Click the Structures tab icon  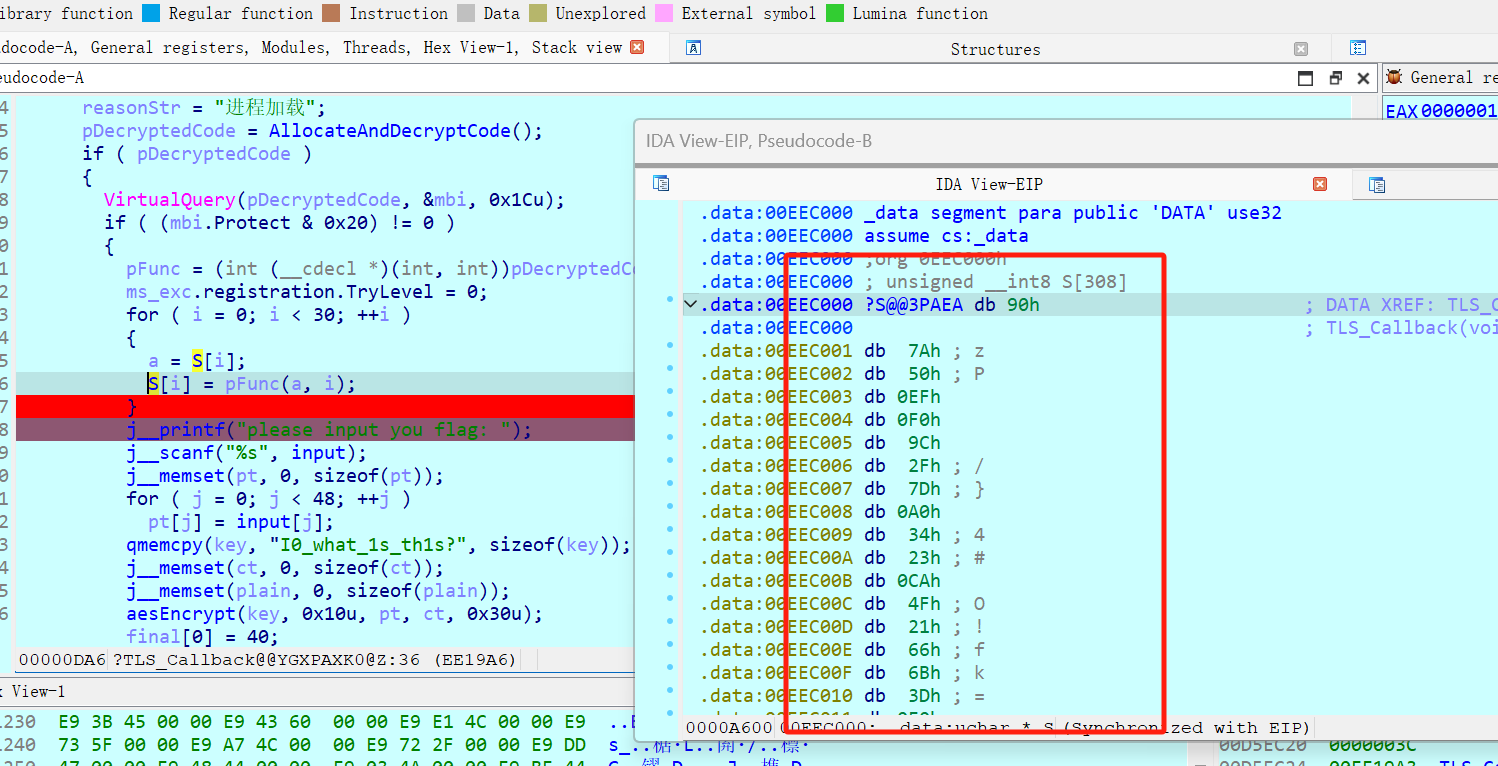(693, 48)
